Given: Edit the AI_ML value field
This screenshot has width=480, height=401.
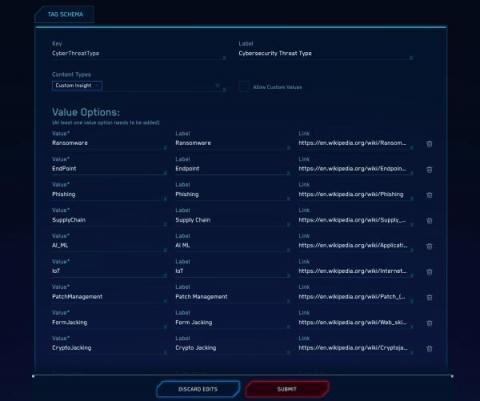Looking at the screenshot, I should [109, 245].
